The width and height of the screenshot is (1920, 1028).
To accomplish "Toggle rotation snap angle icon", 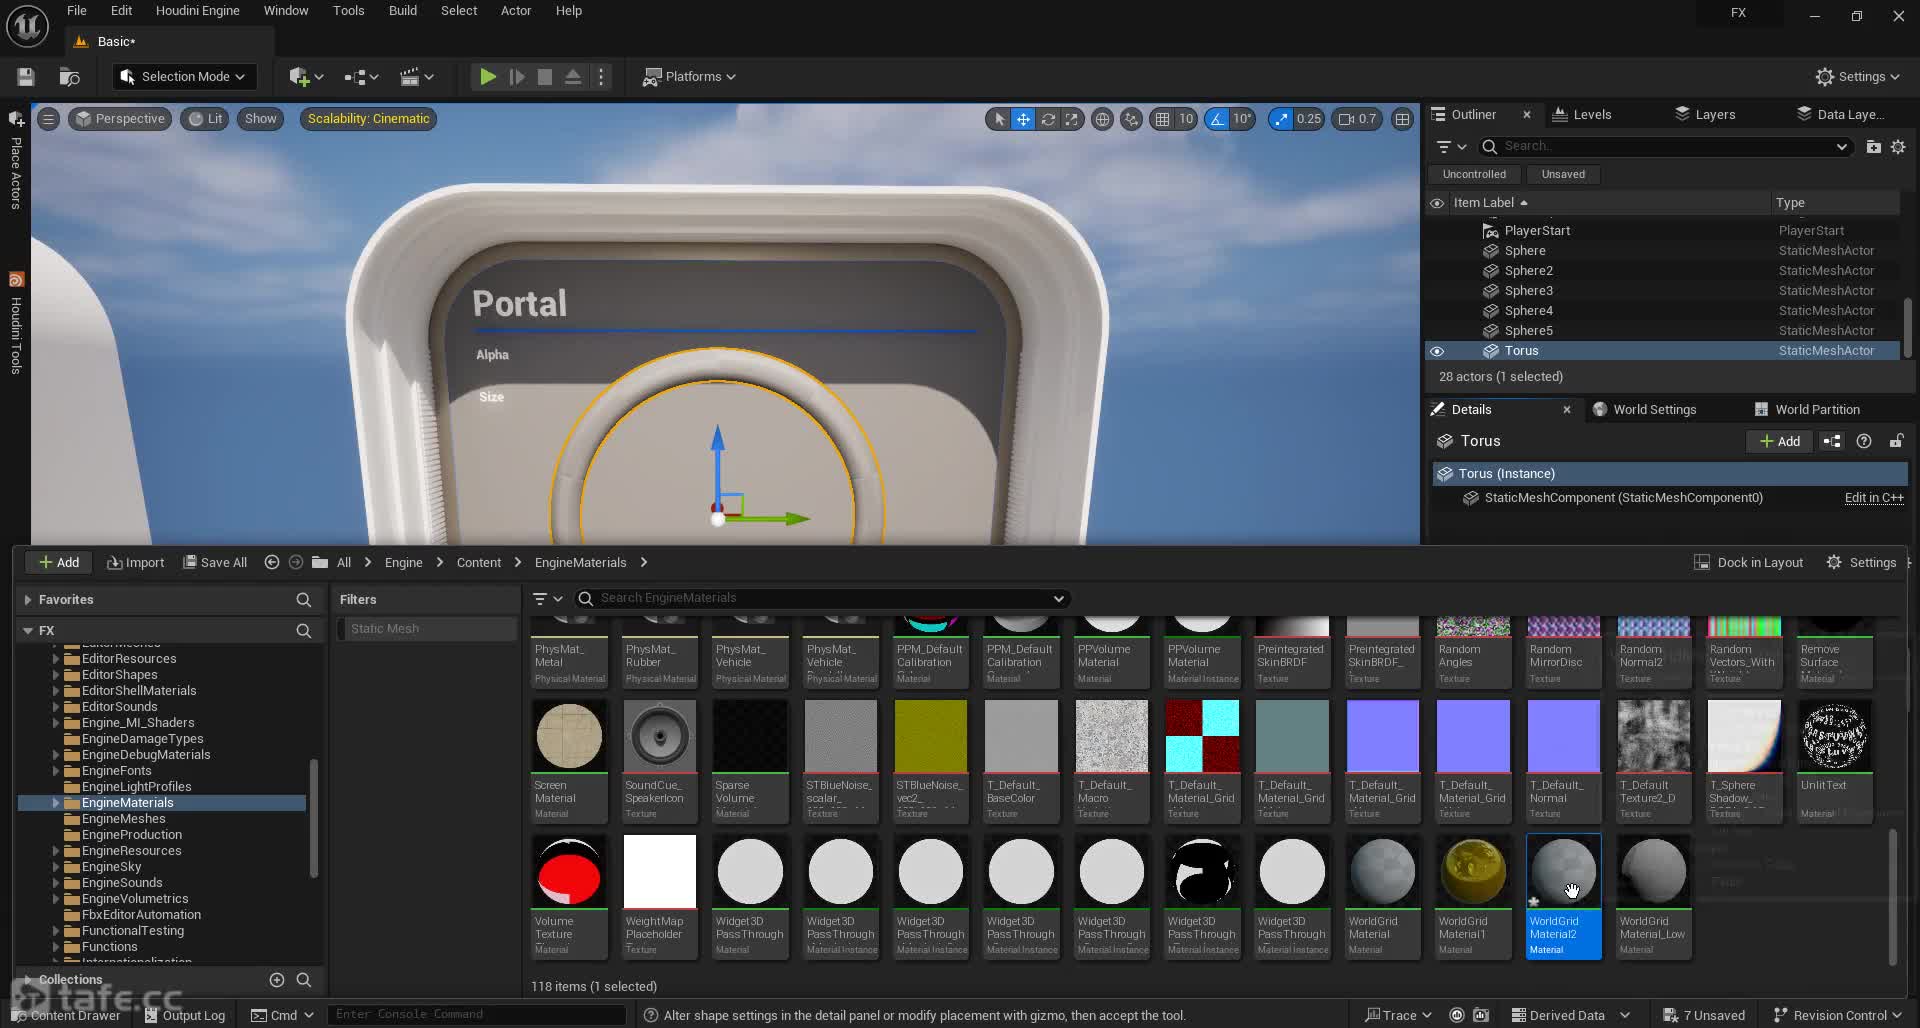I will click(1217, 119).
